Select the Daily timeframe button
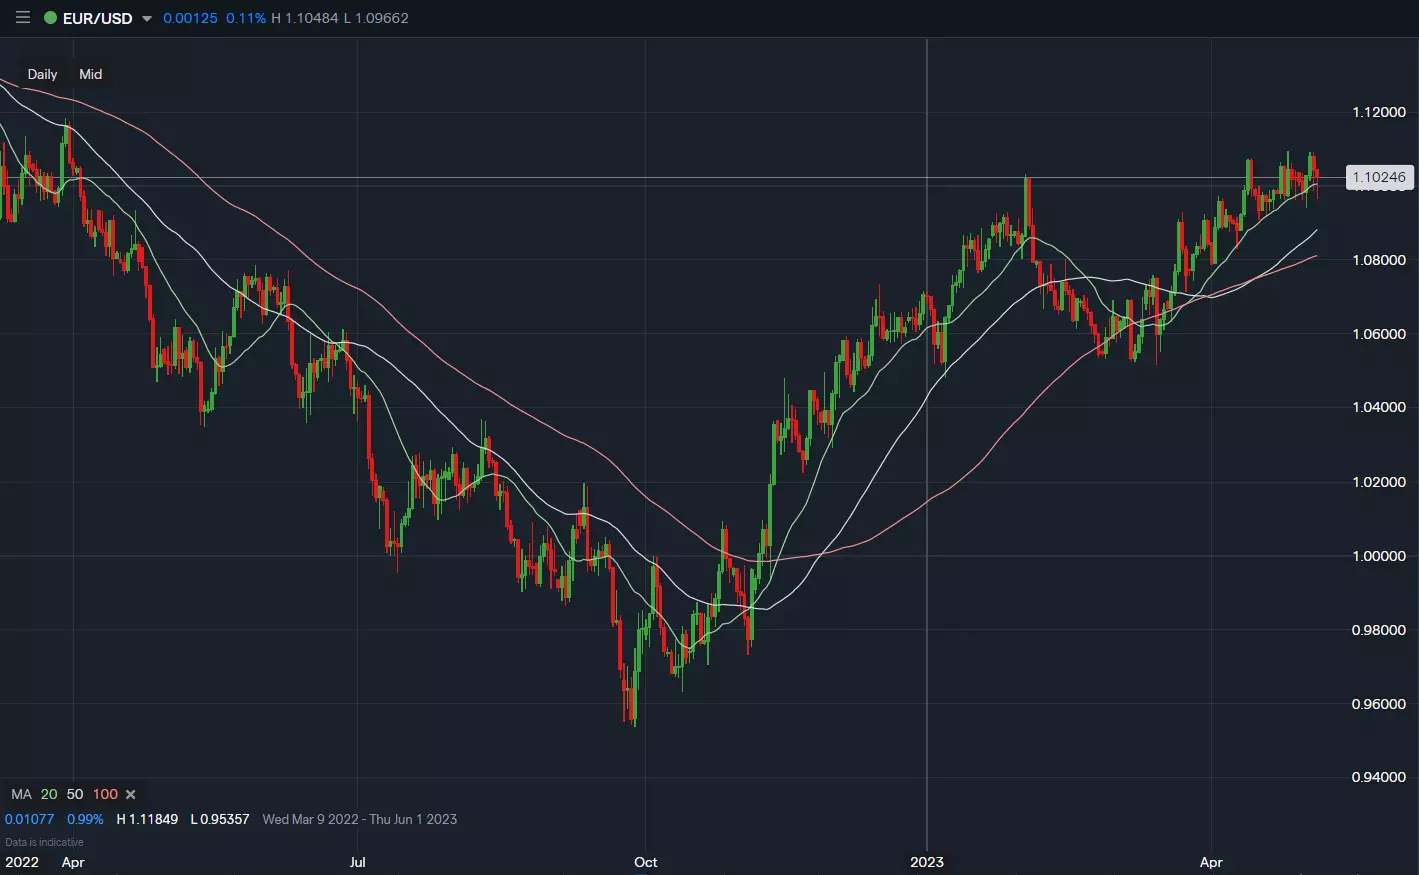Screen dimensions: 1419x875 tap(42, 74)
